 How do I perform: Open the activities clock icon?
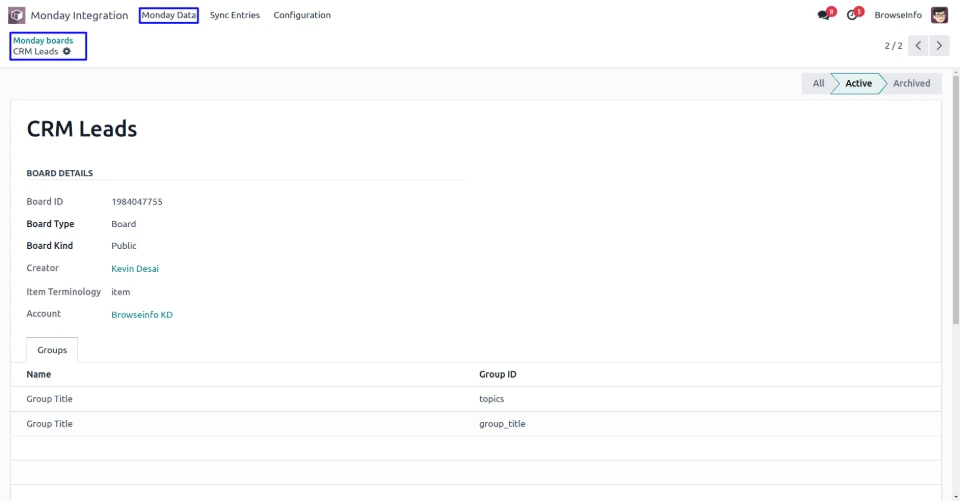point(853,15)
